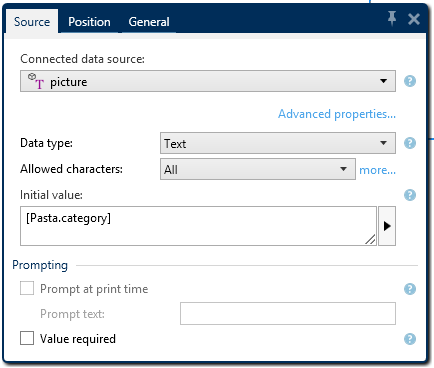Open help icon next to Data type
Screen dimensions: 434x368
[x=410, y=143]
